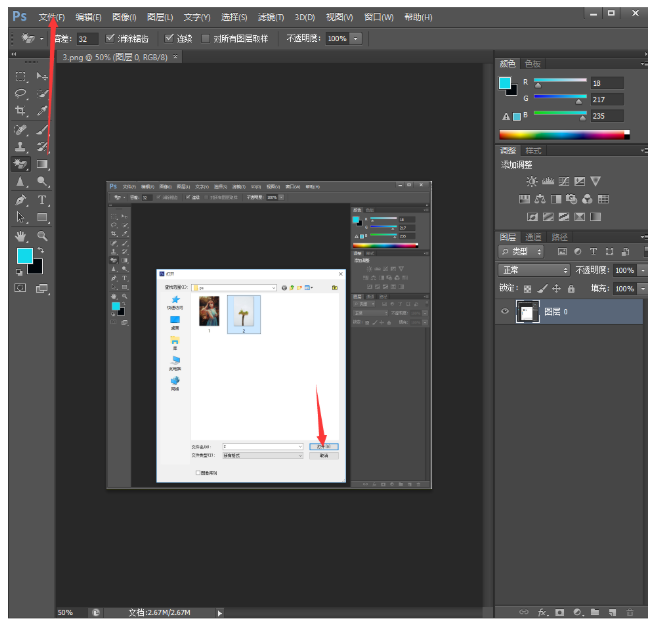Select the Horizontal Type tool
The image size is (652, 620).
click(43, 200)
